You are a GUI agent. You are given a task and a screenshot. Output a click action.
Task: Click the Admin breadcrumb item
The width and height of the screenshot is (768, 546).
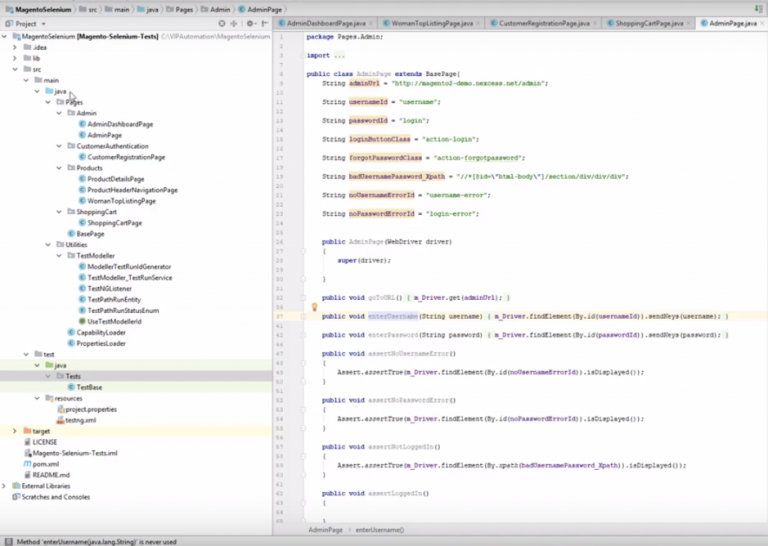click(216, 9)
